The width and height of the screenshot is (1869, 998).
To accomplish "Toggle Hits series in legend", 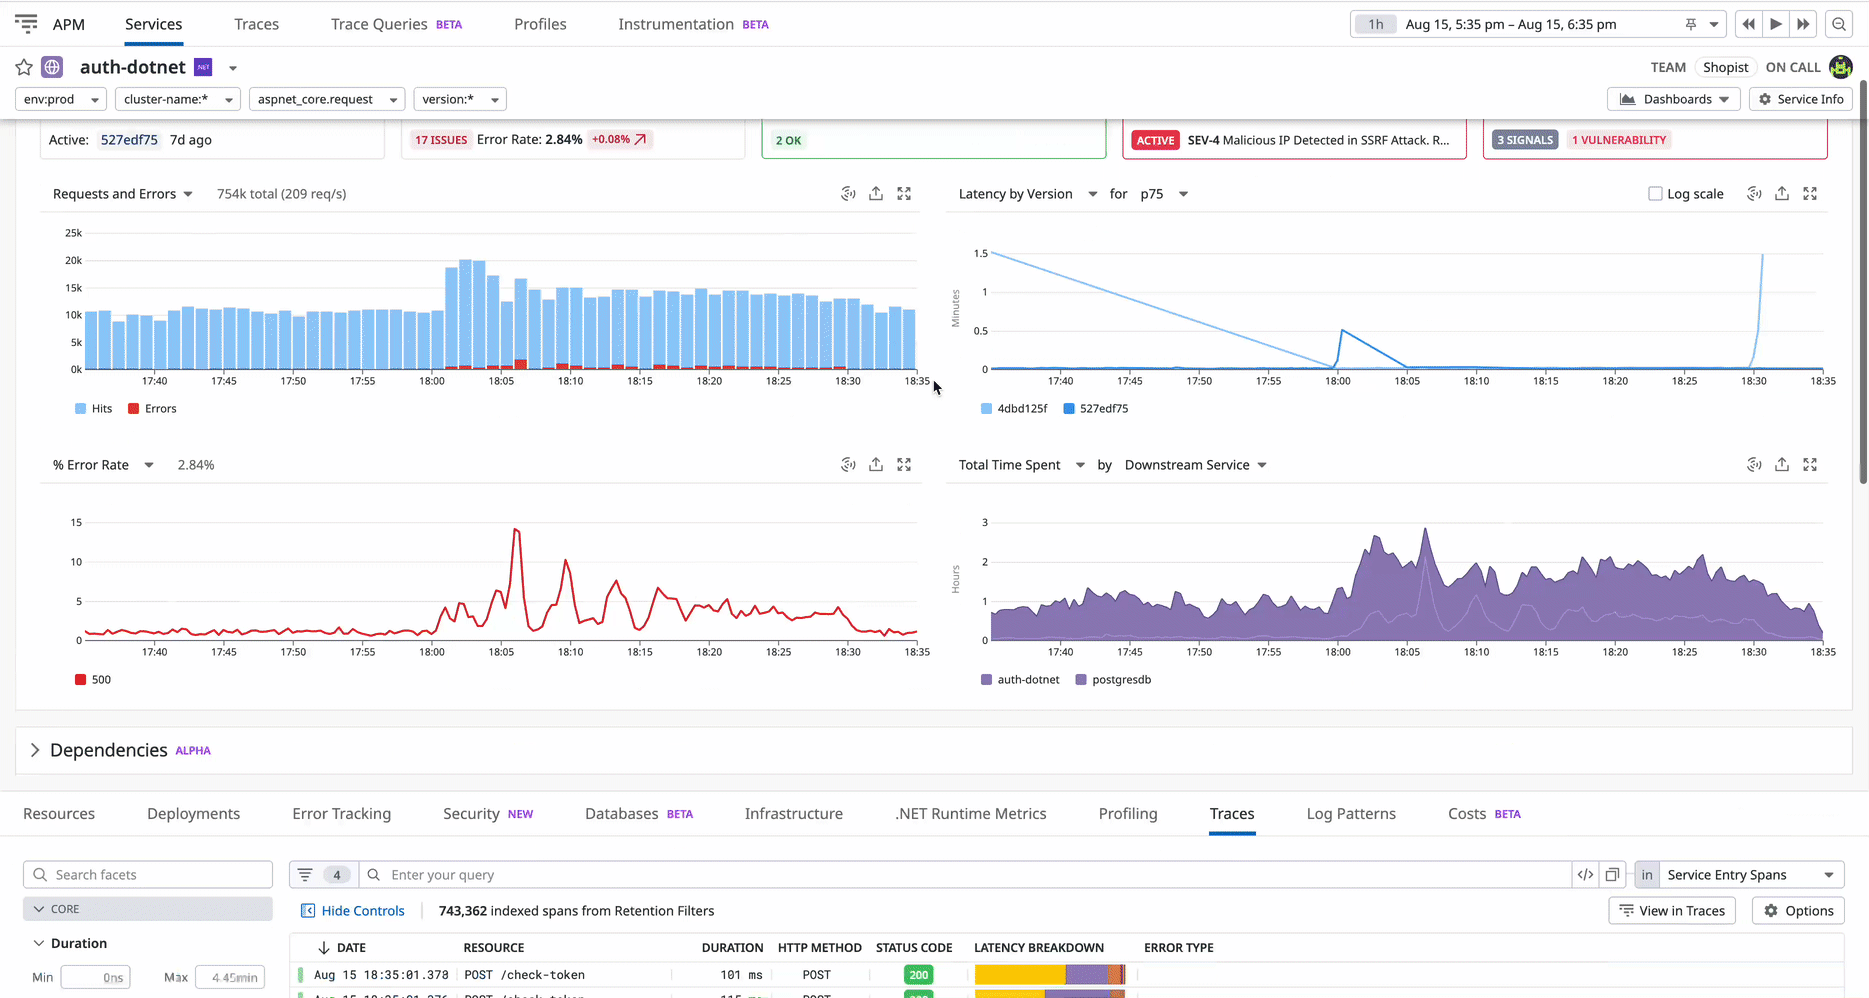I will click(94, 409).
